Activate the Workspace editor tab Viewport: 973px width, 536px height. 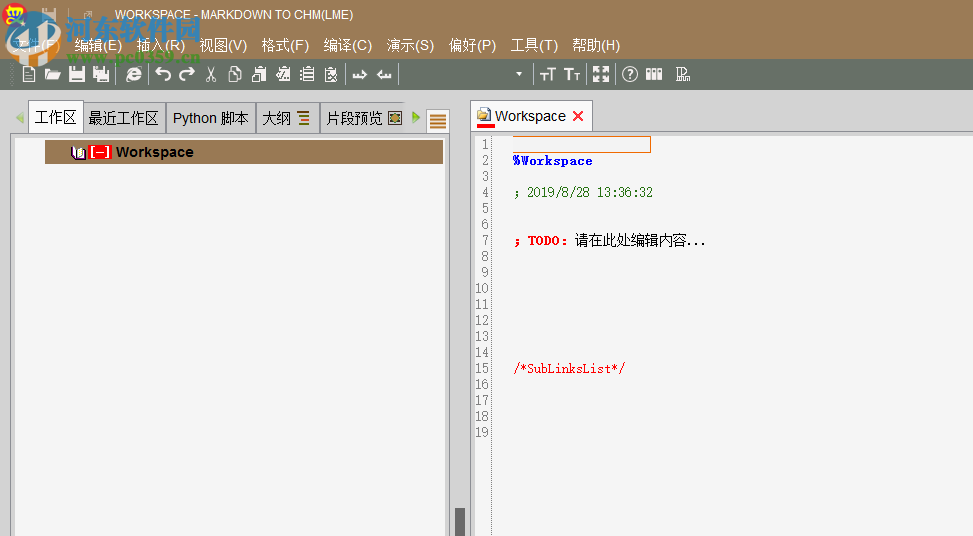click(531, 116)
